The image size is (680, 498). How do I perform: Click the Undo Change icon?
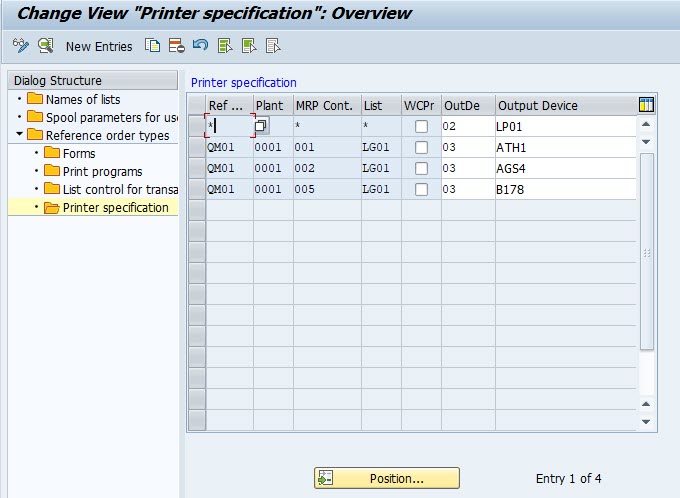pos(200,45)
